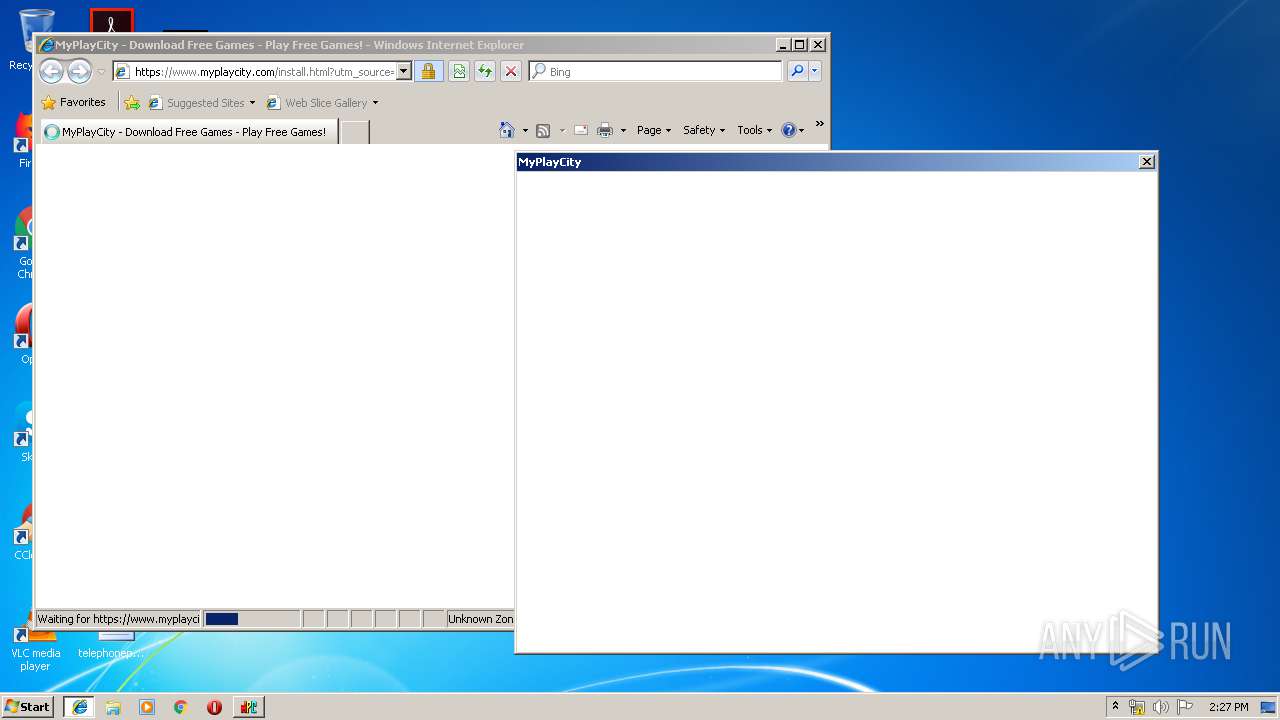This screenshot has height=720, width=1280.
Task: Open the search provider dropdown arrow
Action: 815,71
